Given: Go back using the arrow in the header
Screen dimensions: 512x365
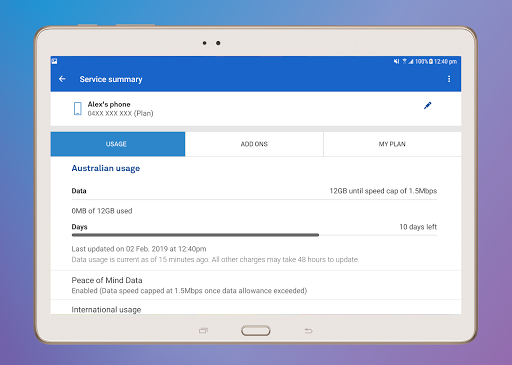Looking at the screenshot, I should coord(62,79).
